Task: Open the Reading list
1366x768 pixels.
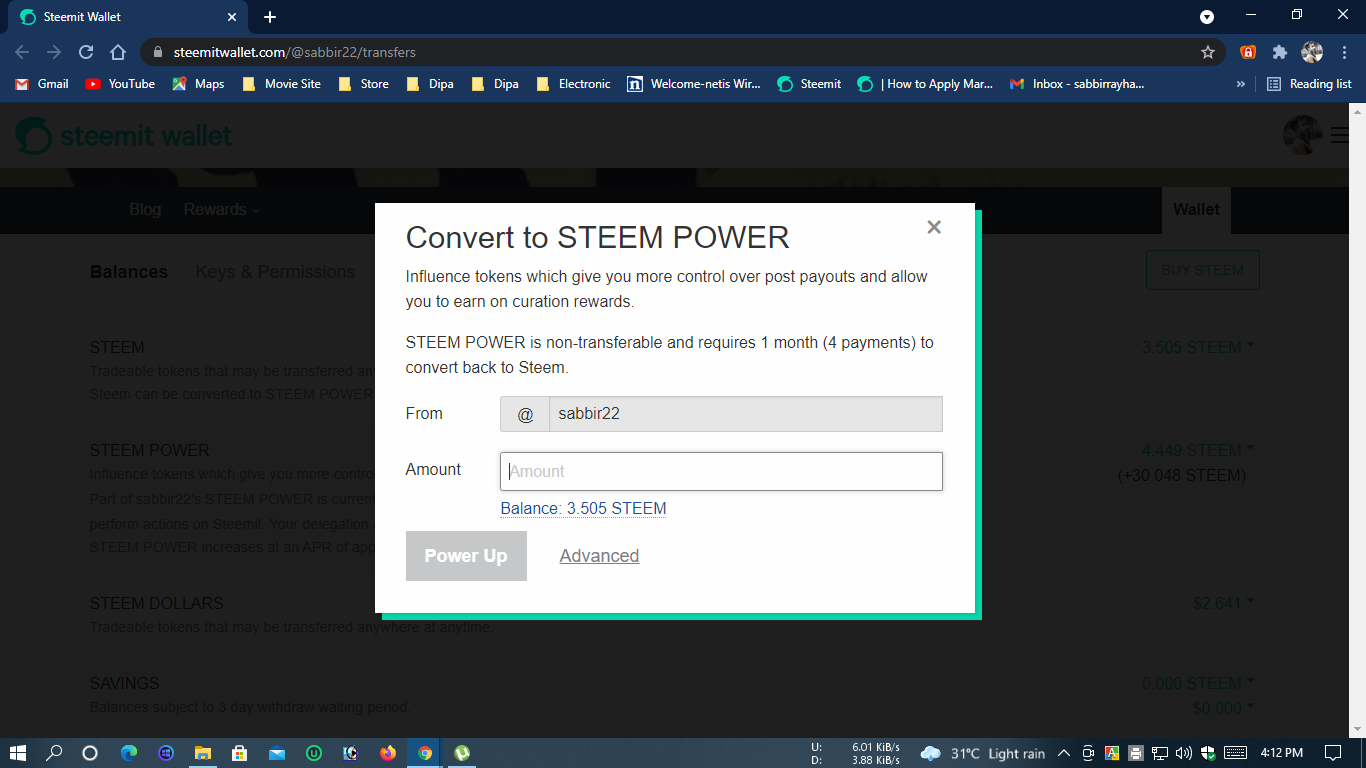Action: point(1309,84)
